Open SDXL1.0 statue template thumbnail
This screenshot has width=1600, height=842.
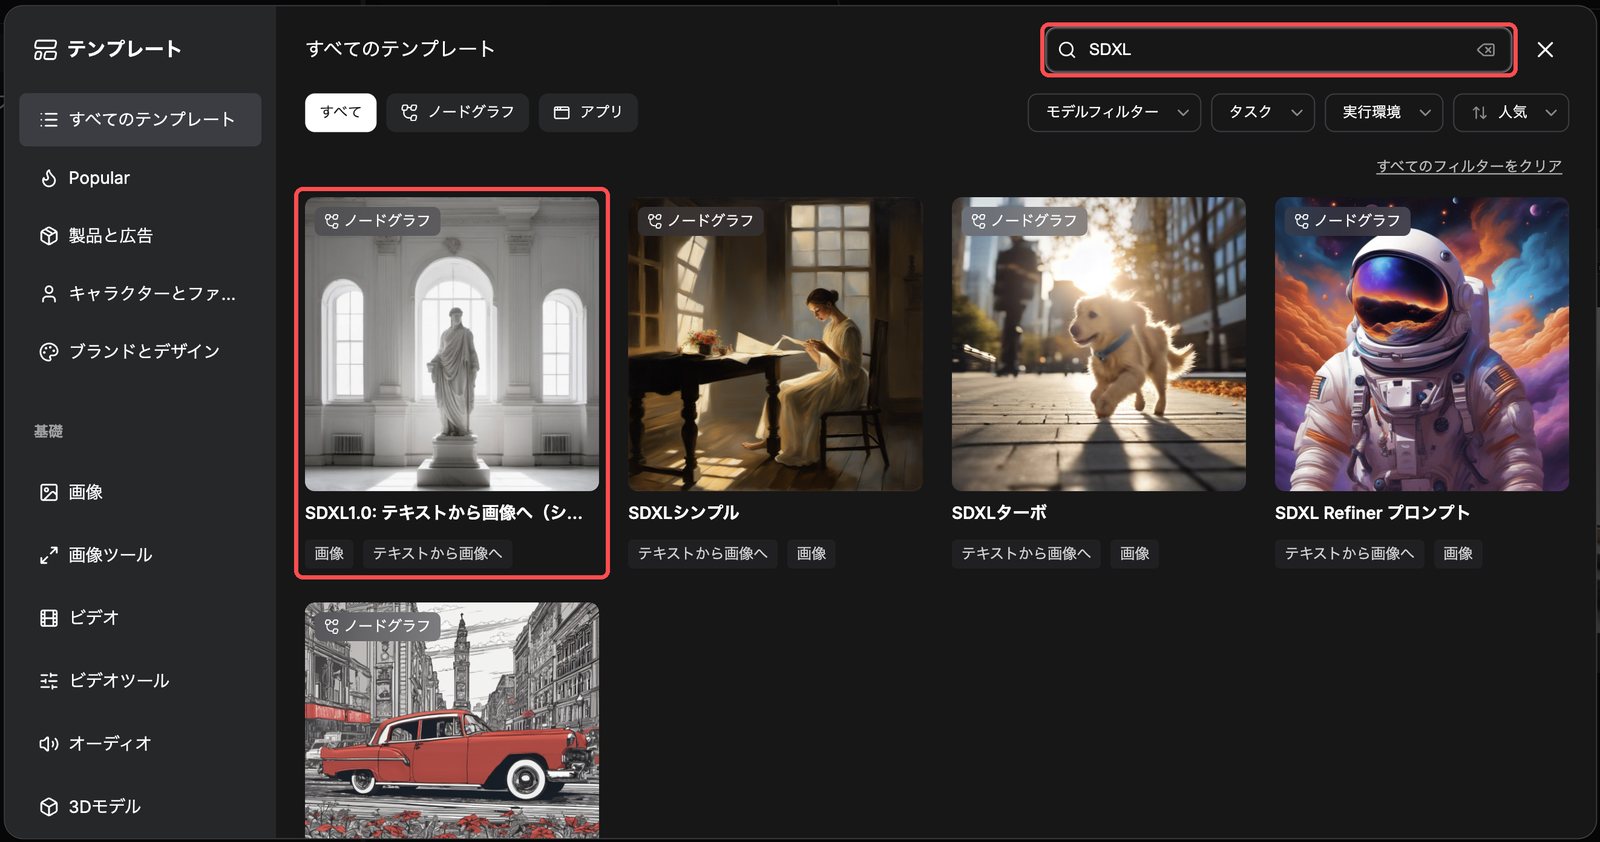click(x=452, y=344)
